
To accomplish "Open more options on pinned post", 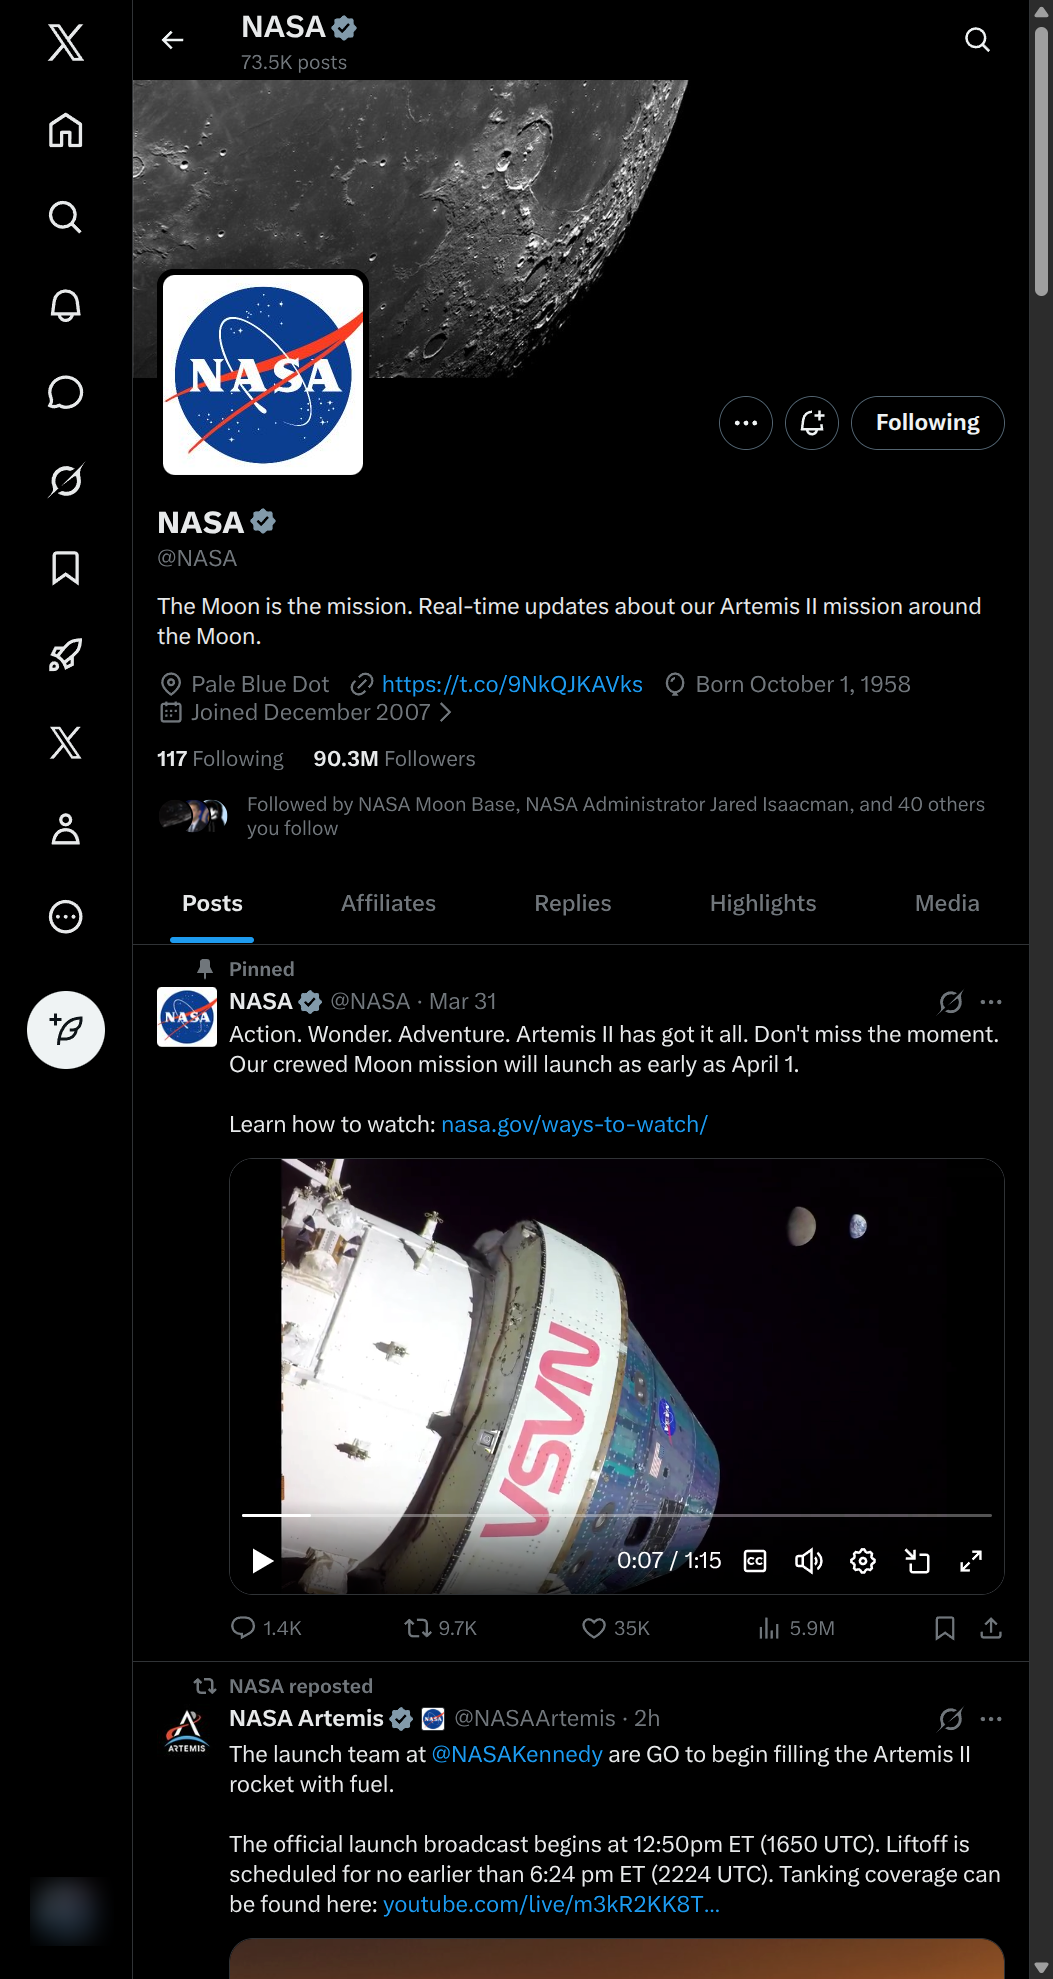I will (x=991, y=1002).
